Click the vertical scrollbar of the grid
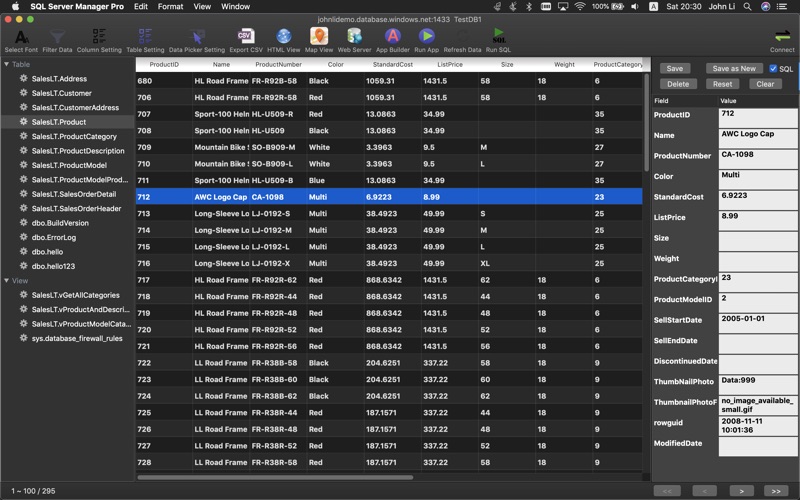This screenshot has height=500, width=800. coord(646,122)
